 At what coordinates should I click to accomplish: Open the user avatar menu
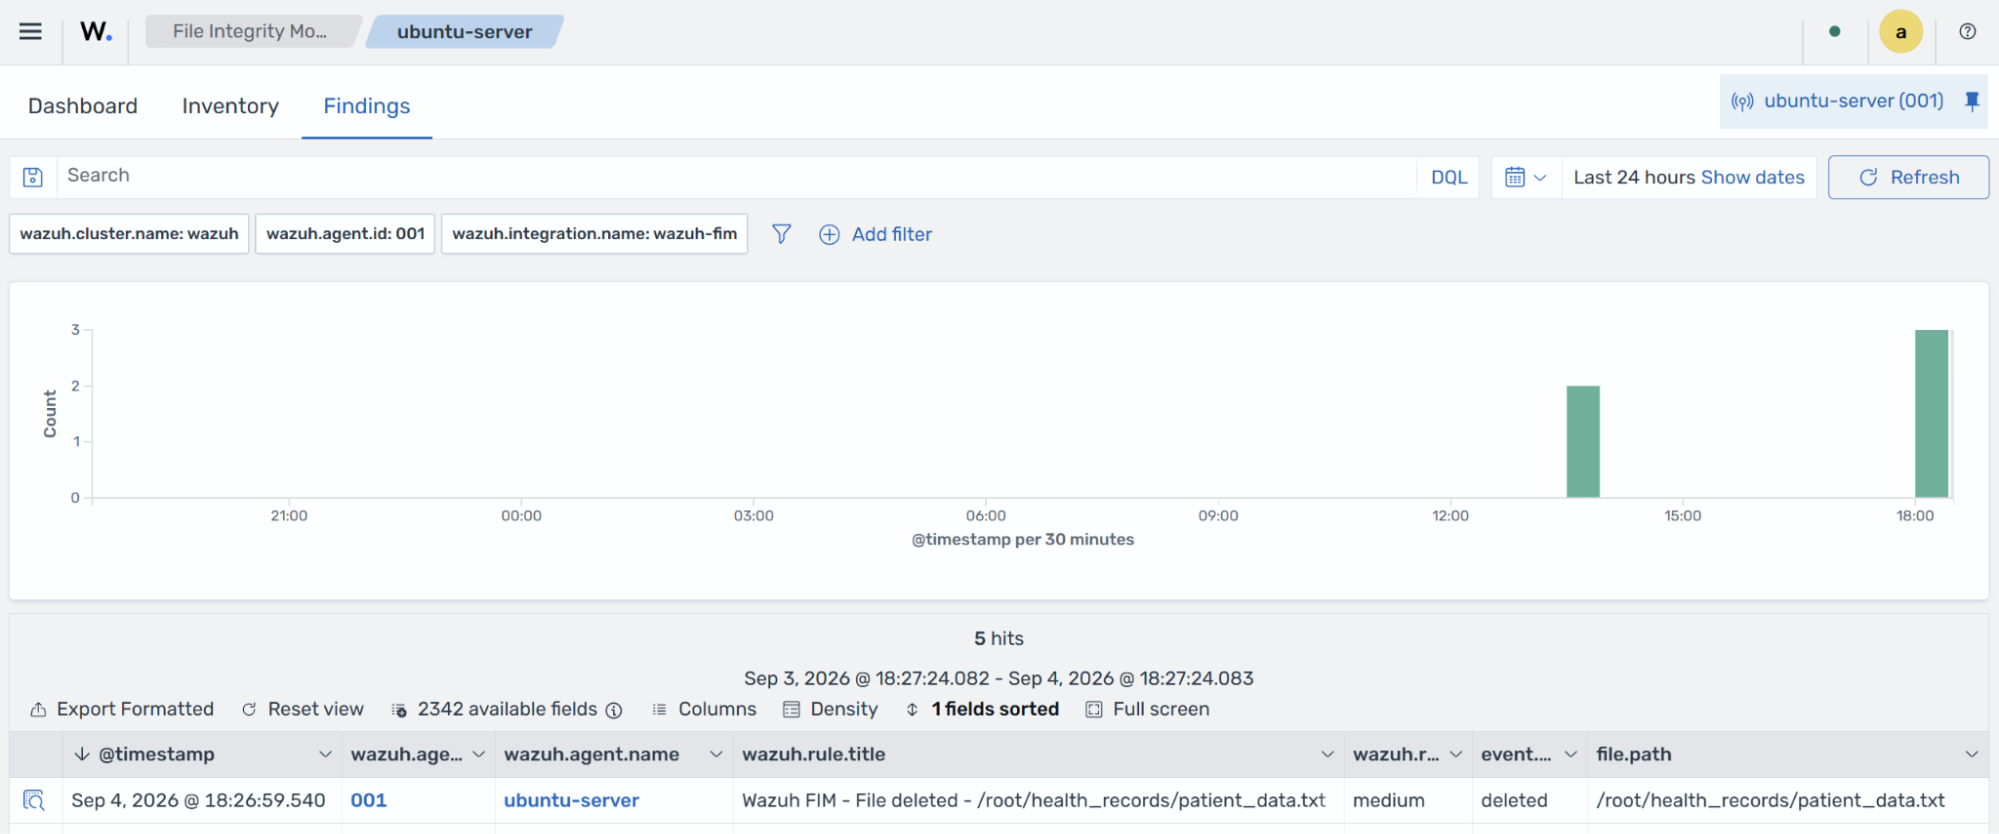tap(1900, 32)
